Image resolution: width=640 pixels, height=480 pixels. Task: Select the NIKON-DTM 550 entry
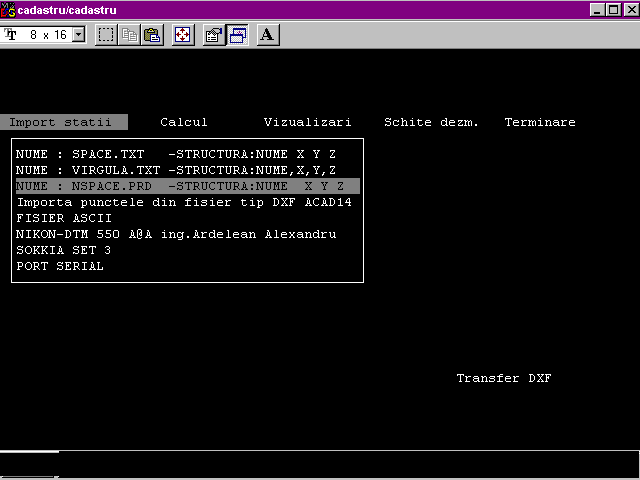(176, 234)
